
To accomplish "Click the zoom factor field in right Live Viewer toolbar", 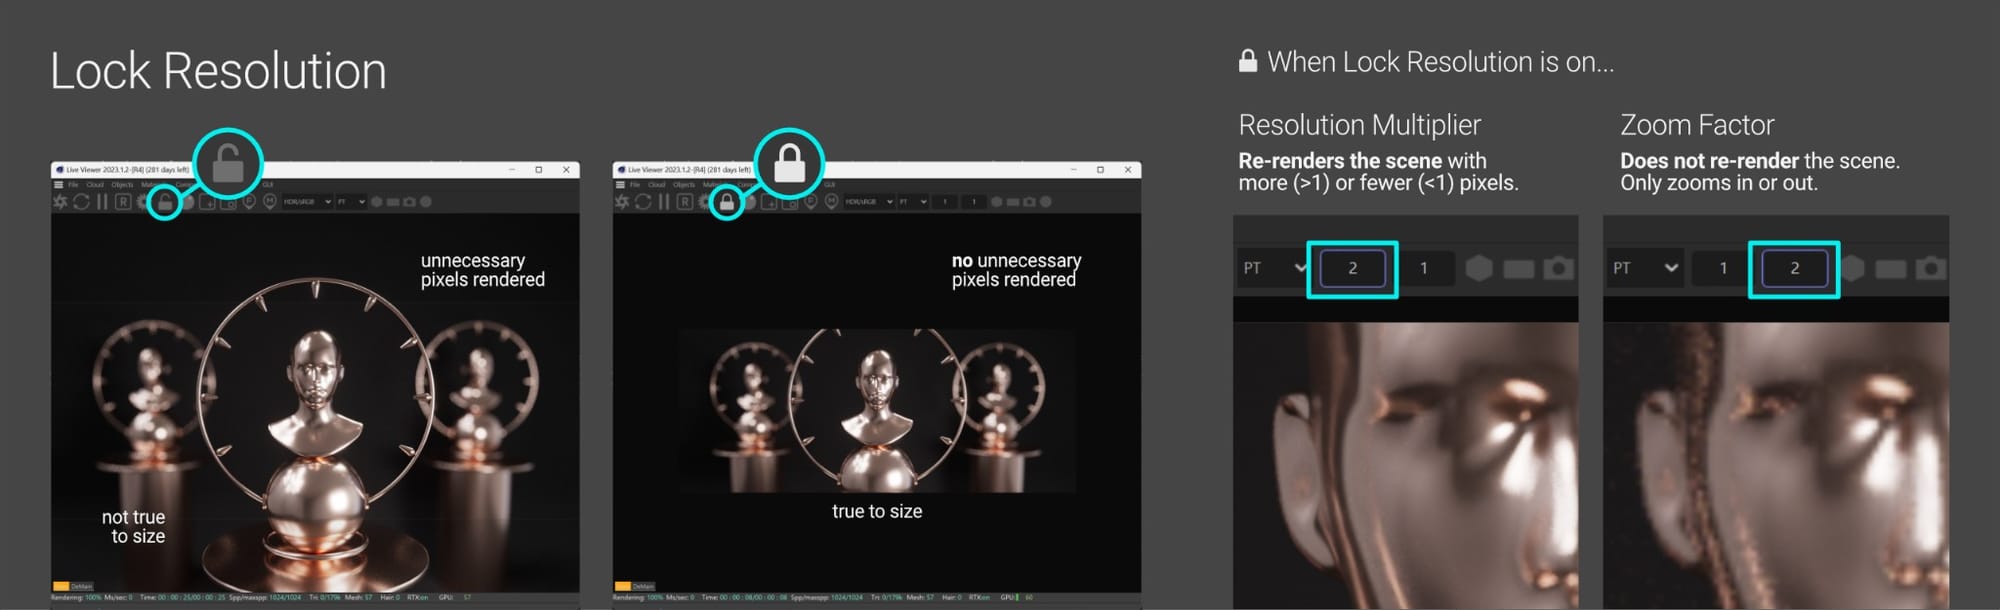I will point(974,202).
